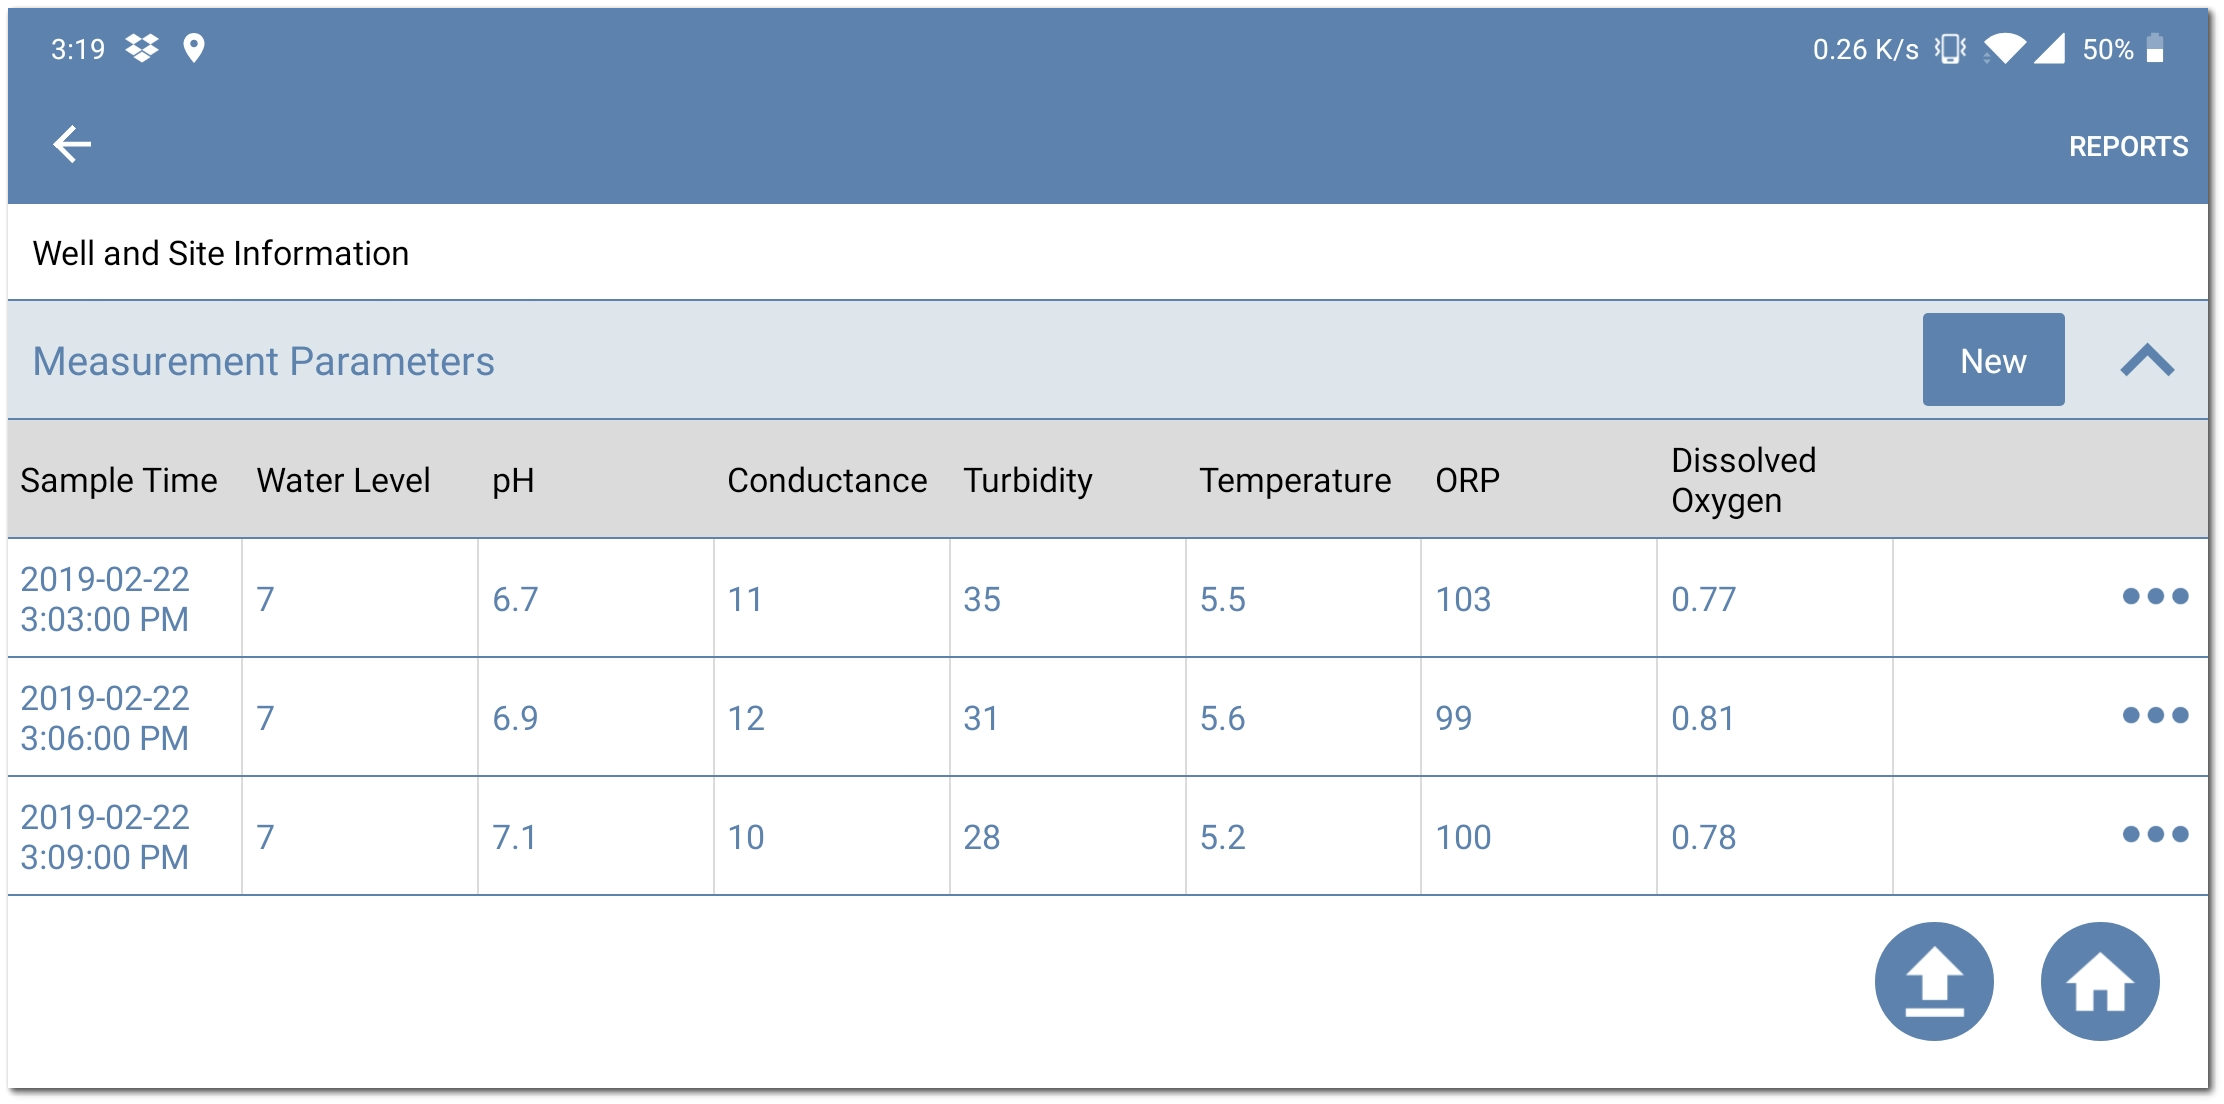Click the Dissolved Oxygen column header

[x=1743, y=480]
